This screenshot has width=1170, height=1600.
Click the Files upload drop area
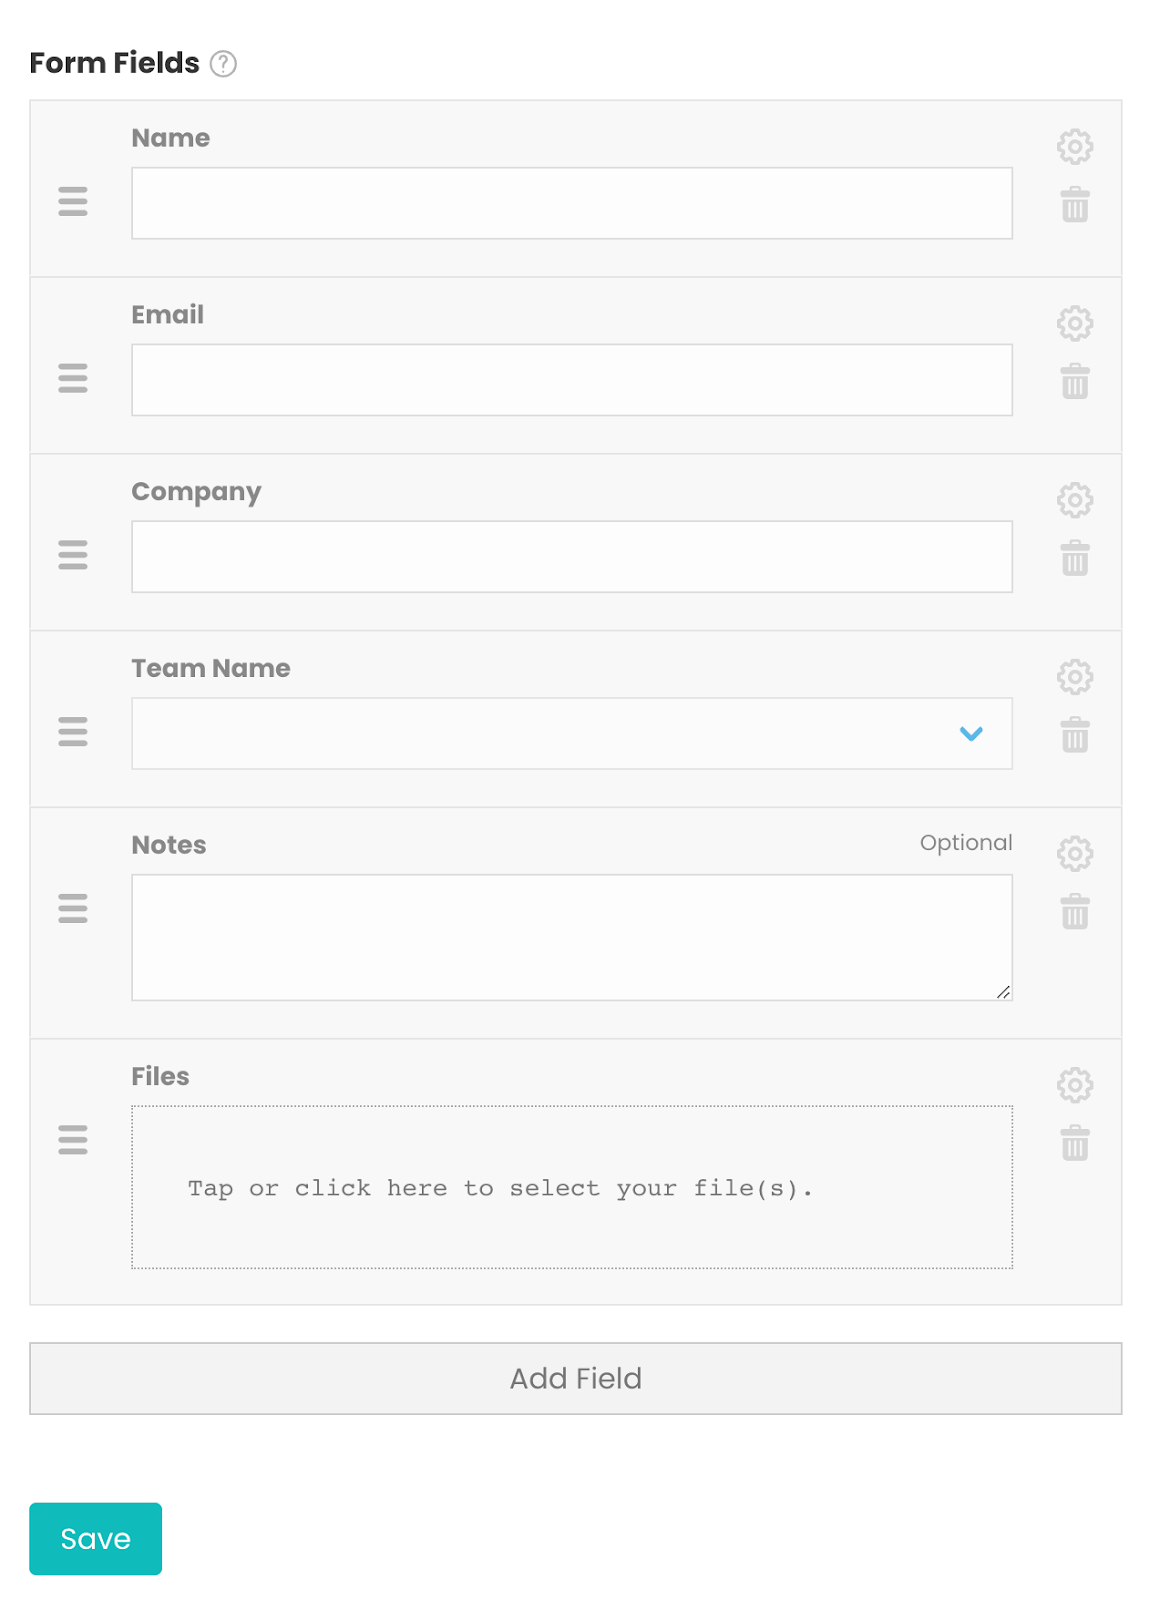(x=571, y=1187)
